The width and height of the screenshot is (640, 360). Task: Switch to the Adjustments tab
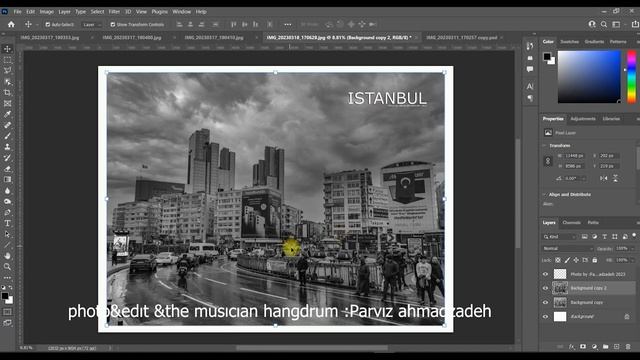coord(582,119)
